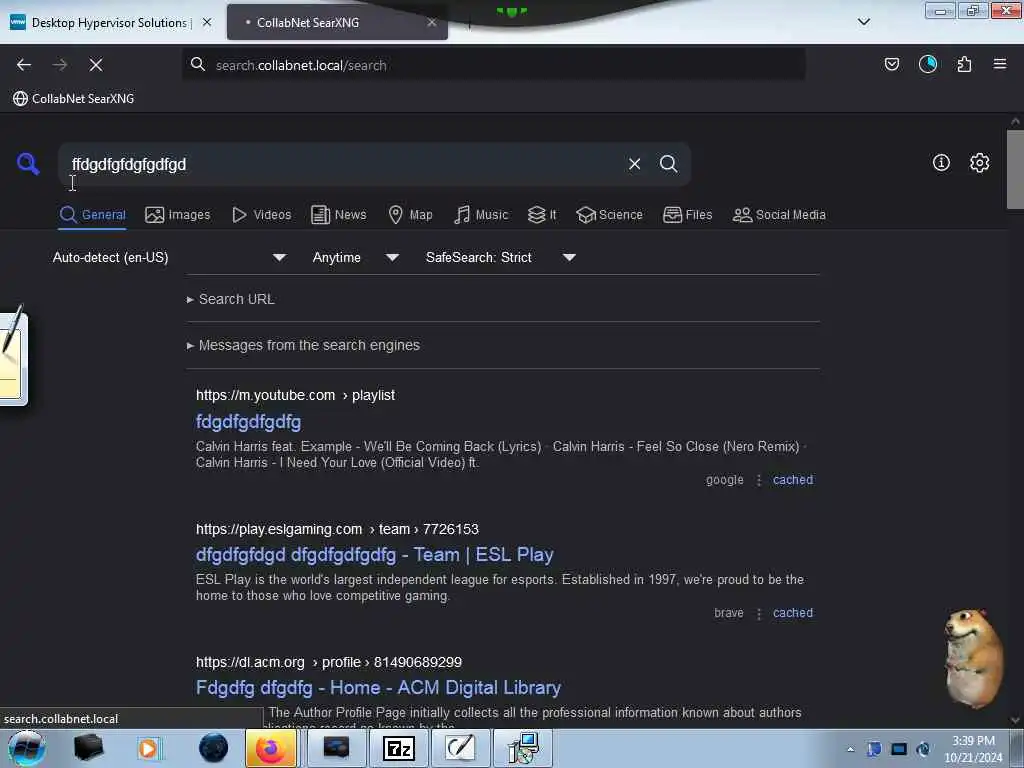
Task: Open the Firefox account avatar icon
Action: 928,64
